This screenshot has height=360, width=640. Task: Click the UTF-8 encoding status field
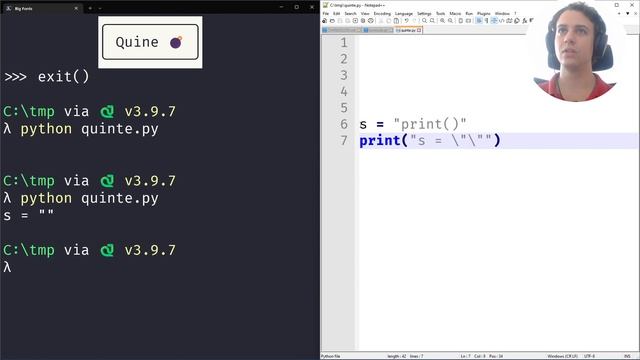pos(590,356)
